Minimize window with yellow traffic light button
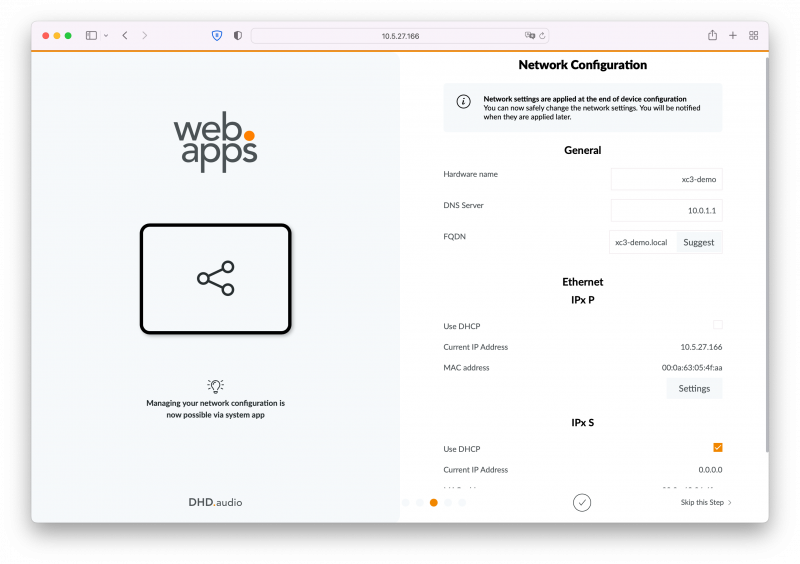 point(57,35)
